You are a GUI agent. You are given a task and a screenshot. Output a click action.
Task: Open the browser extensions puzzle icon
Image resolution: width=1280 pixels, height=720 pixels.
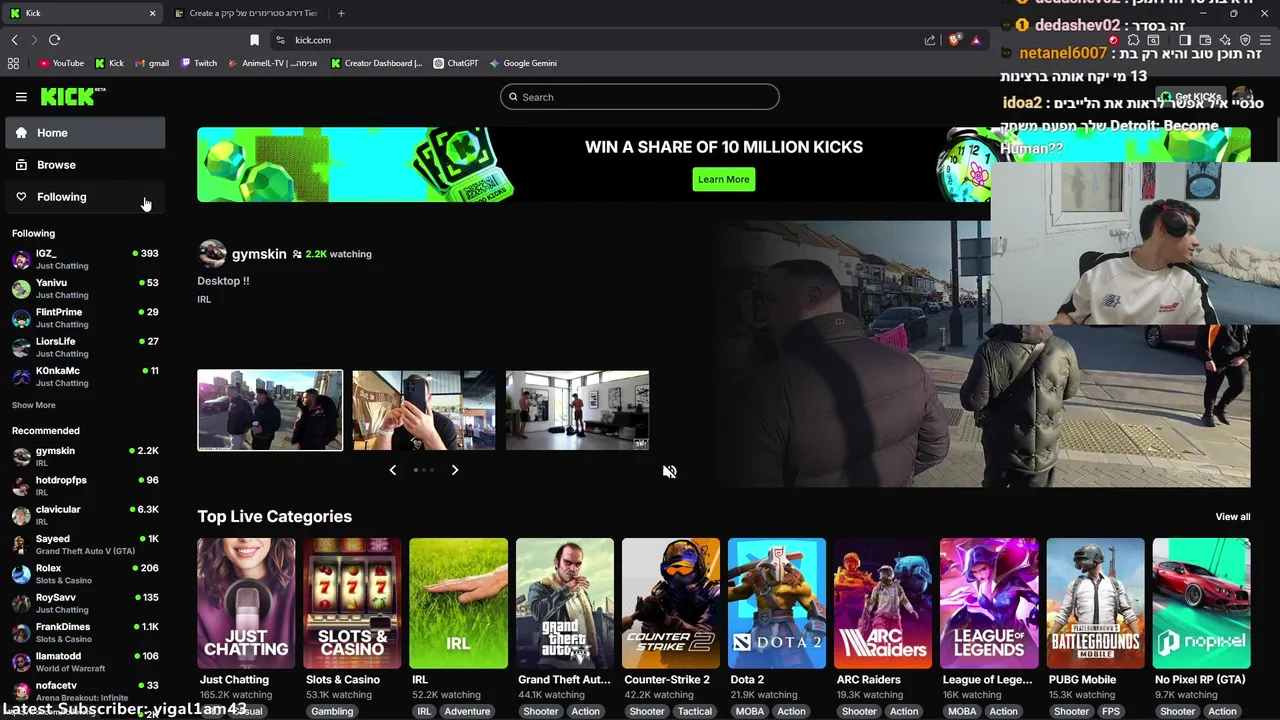coord(1133,40)
